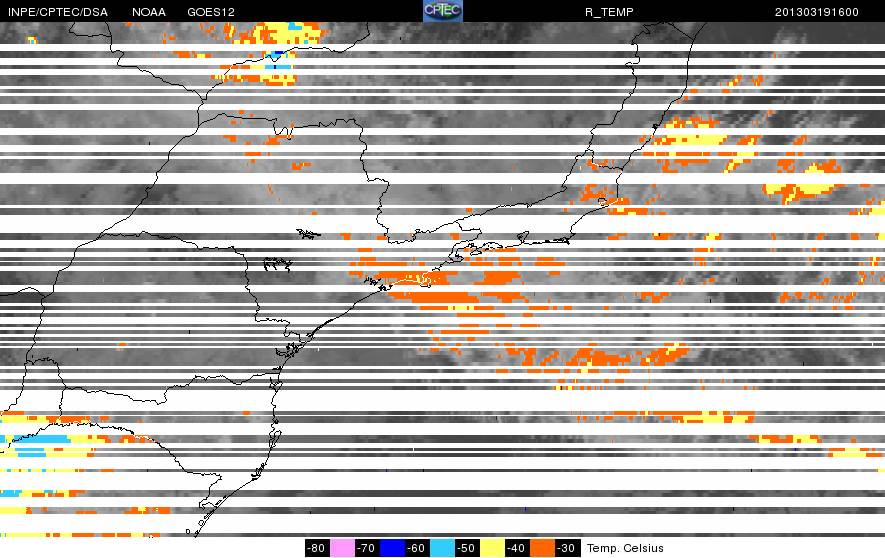The image size is (885, 558).
Task: Click the 201303191600 timestamp
Action: [x=817, y=12]
